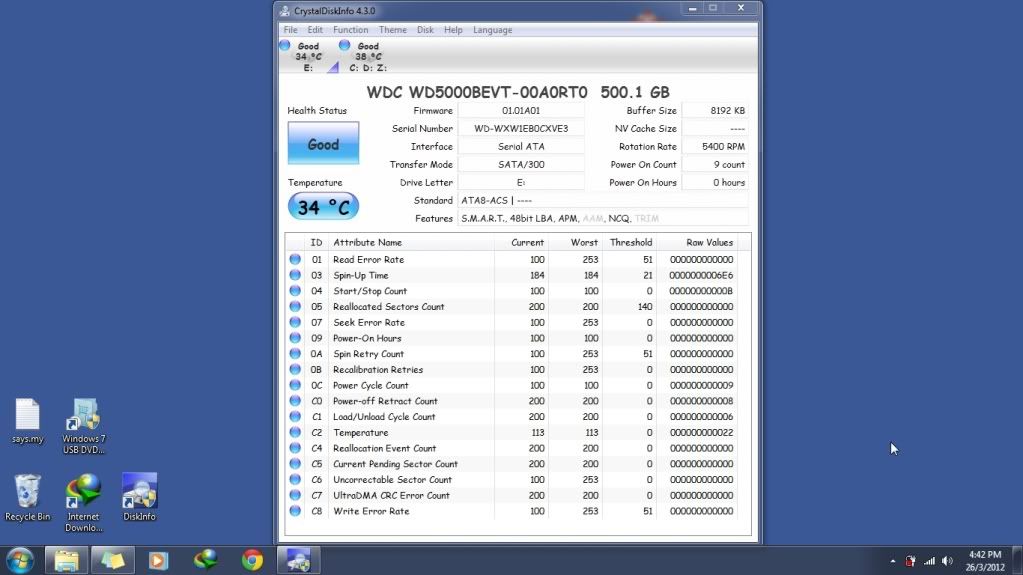The image size is (1023, 575).
Task: Click the Serial Number field
Action: (521, 129)
